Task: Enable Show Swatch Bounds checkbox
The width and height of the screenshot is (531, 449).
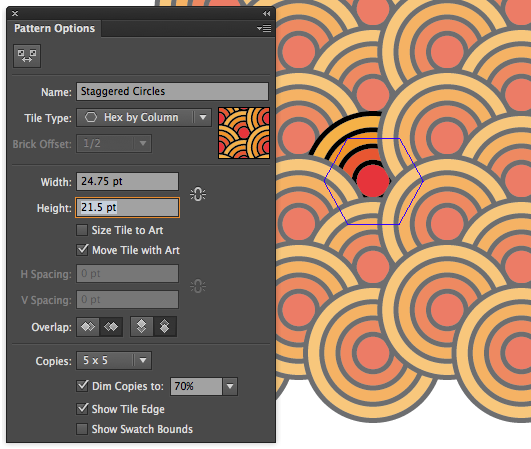Action: click(x=82, y=429)
